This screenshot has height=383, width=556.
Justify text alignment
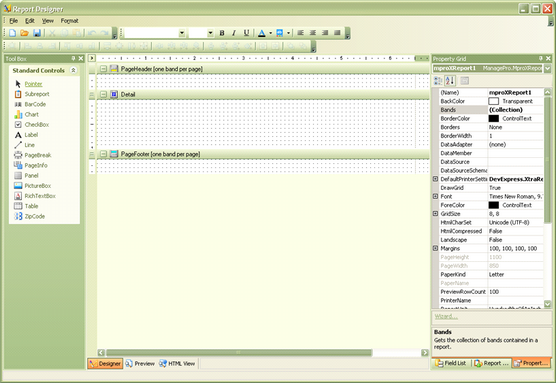(337, 33)
